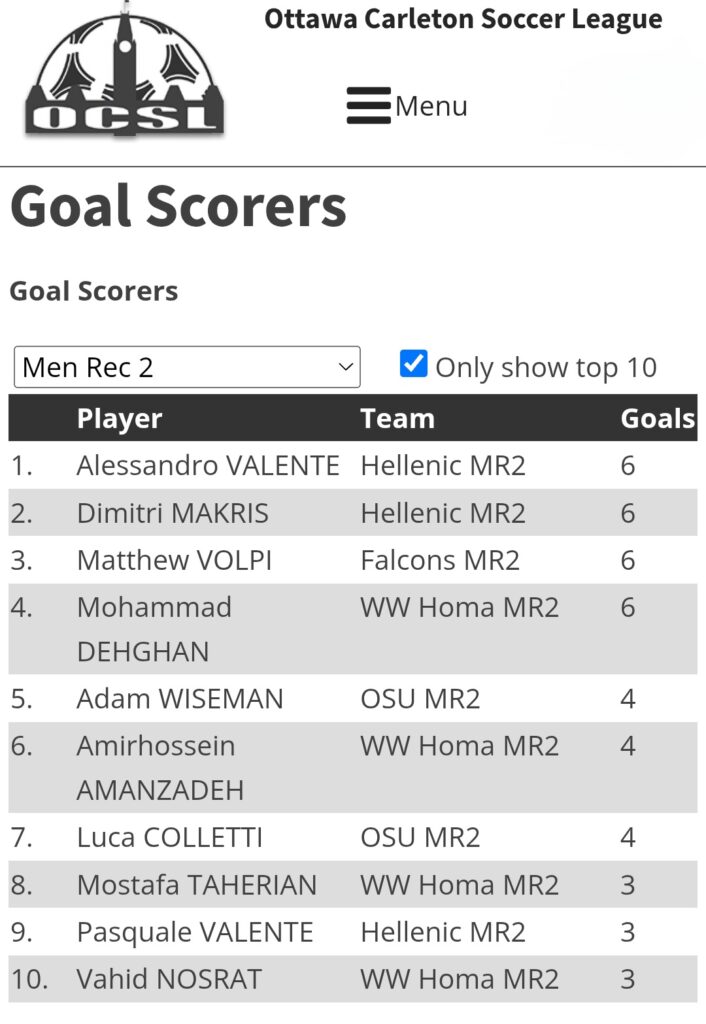Select Dimitri MAKRIS row
The width and height of the screenshot is (706, 1024).
click(x=353, y=513)
